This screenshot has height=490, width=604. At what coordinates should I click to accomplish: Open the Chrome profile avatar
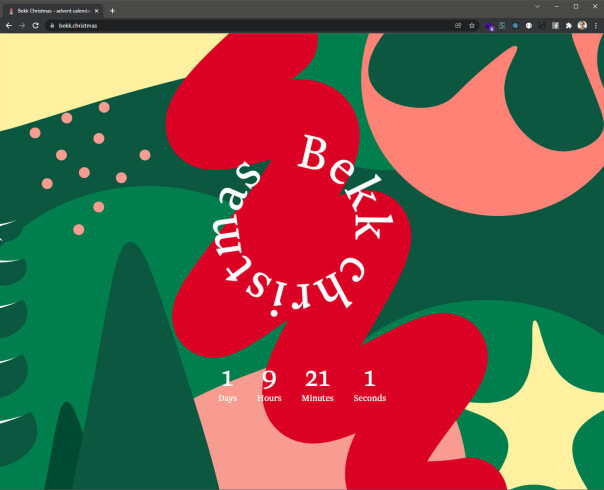[x=582, y=25]
